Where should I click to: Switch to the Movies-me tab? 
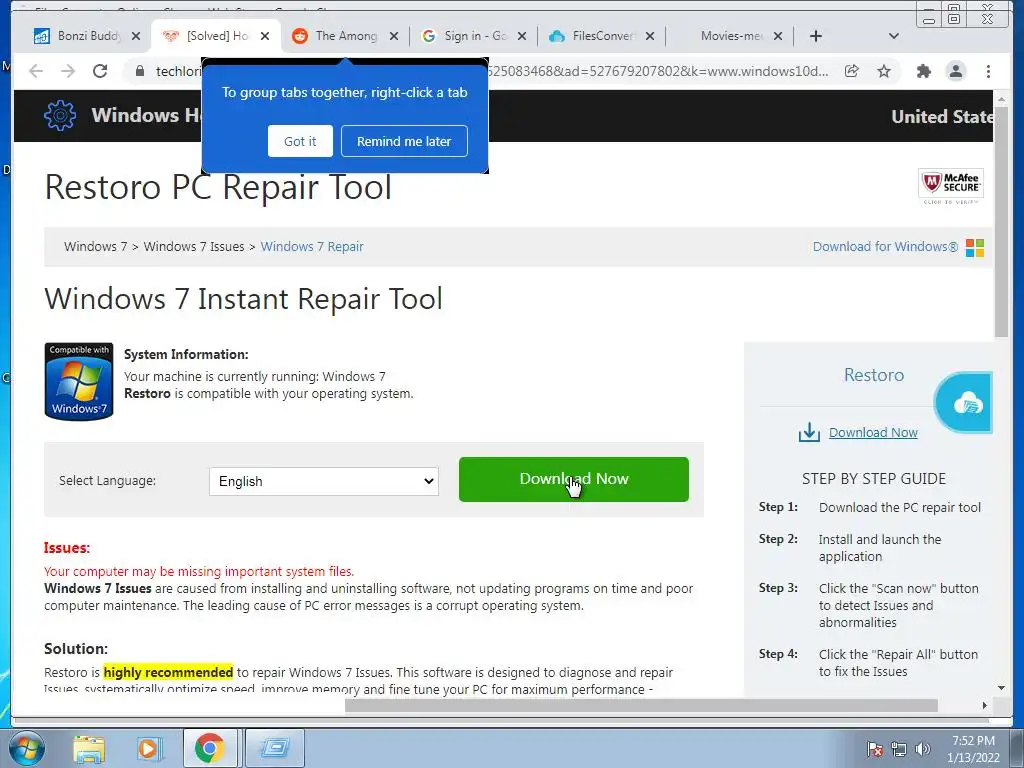click(730, 36)
